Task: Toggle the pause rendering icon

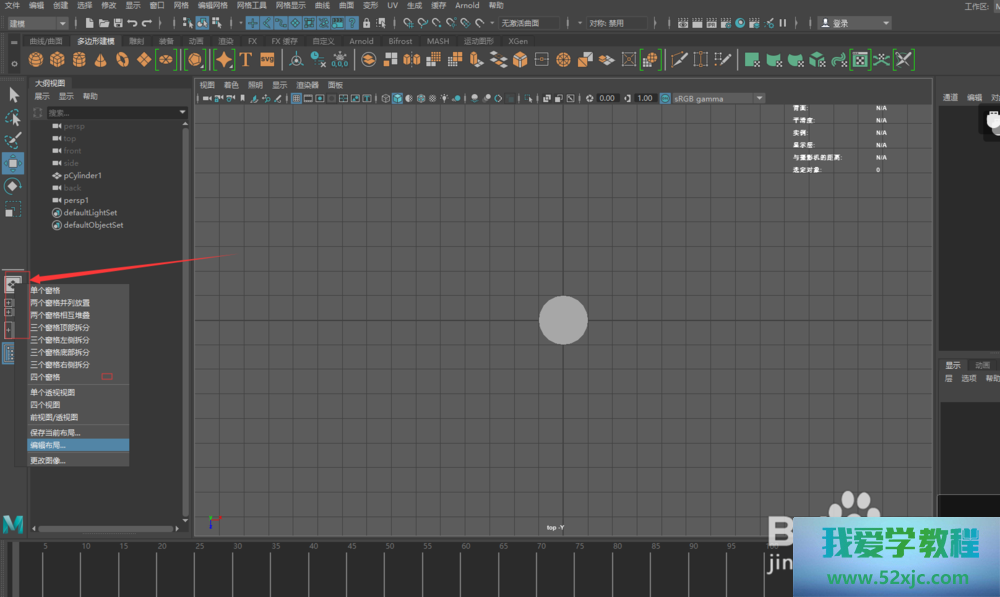Action: (783, 23)
